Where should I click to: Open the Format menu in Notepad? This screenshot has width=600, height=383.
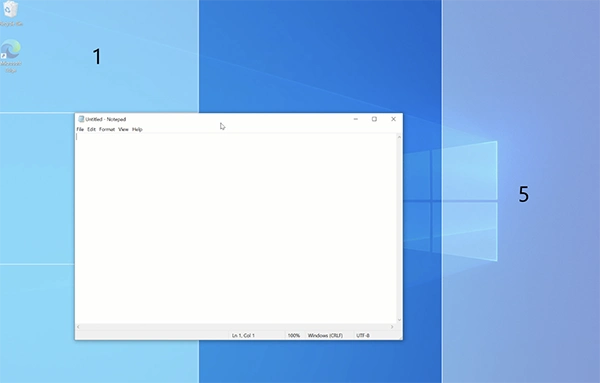pos(107,129)
